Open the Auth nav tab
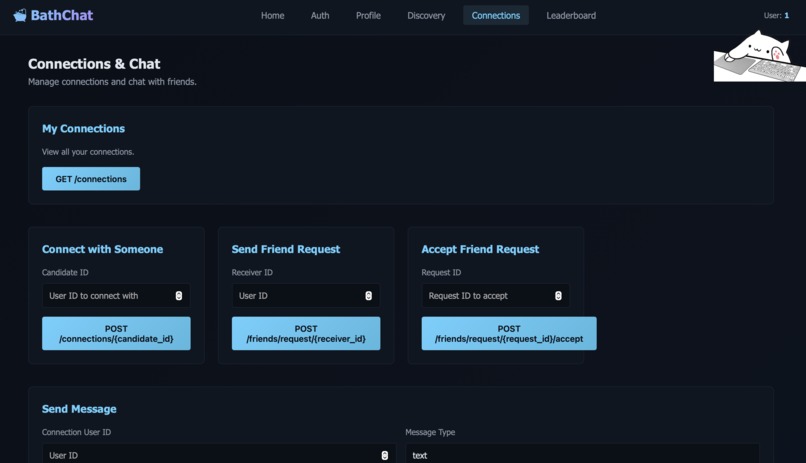 (x=320, y=15)
